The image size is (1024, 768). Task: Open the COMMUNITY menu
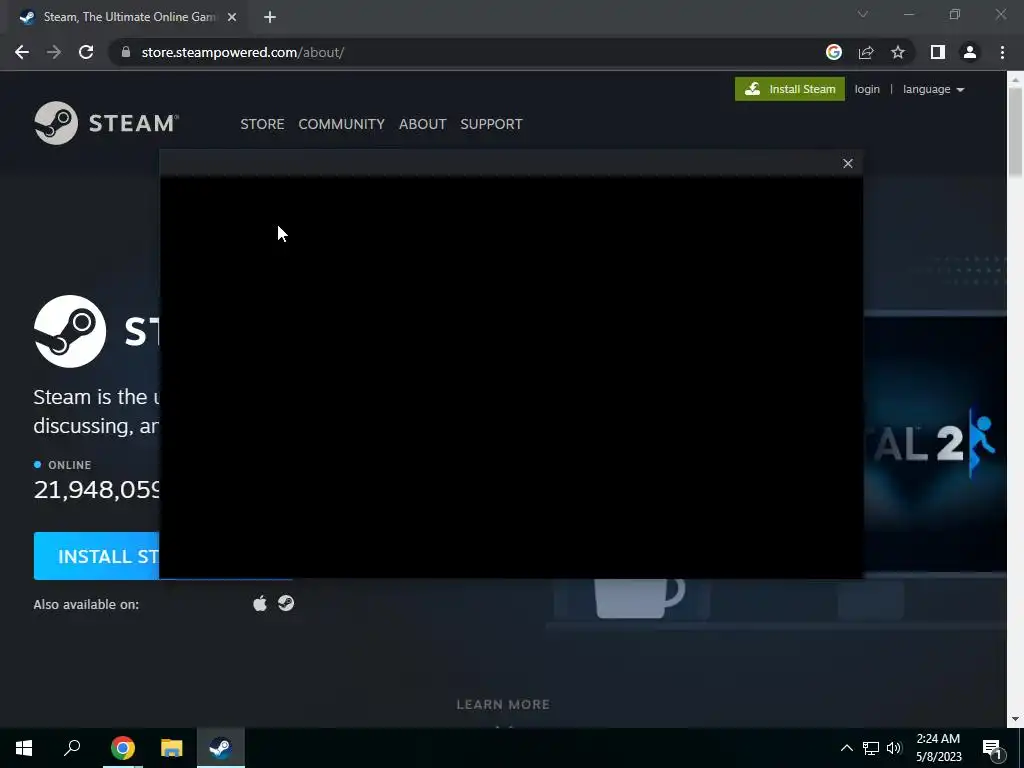coord(342,124)
